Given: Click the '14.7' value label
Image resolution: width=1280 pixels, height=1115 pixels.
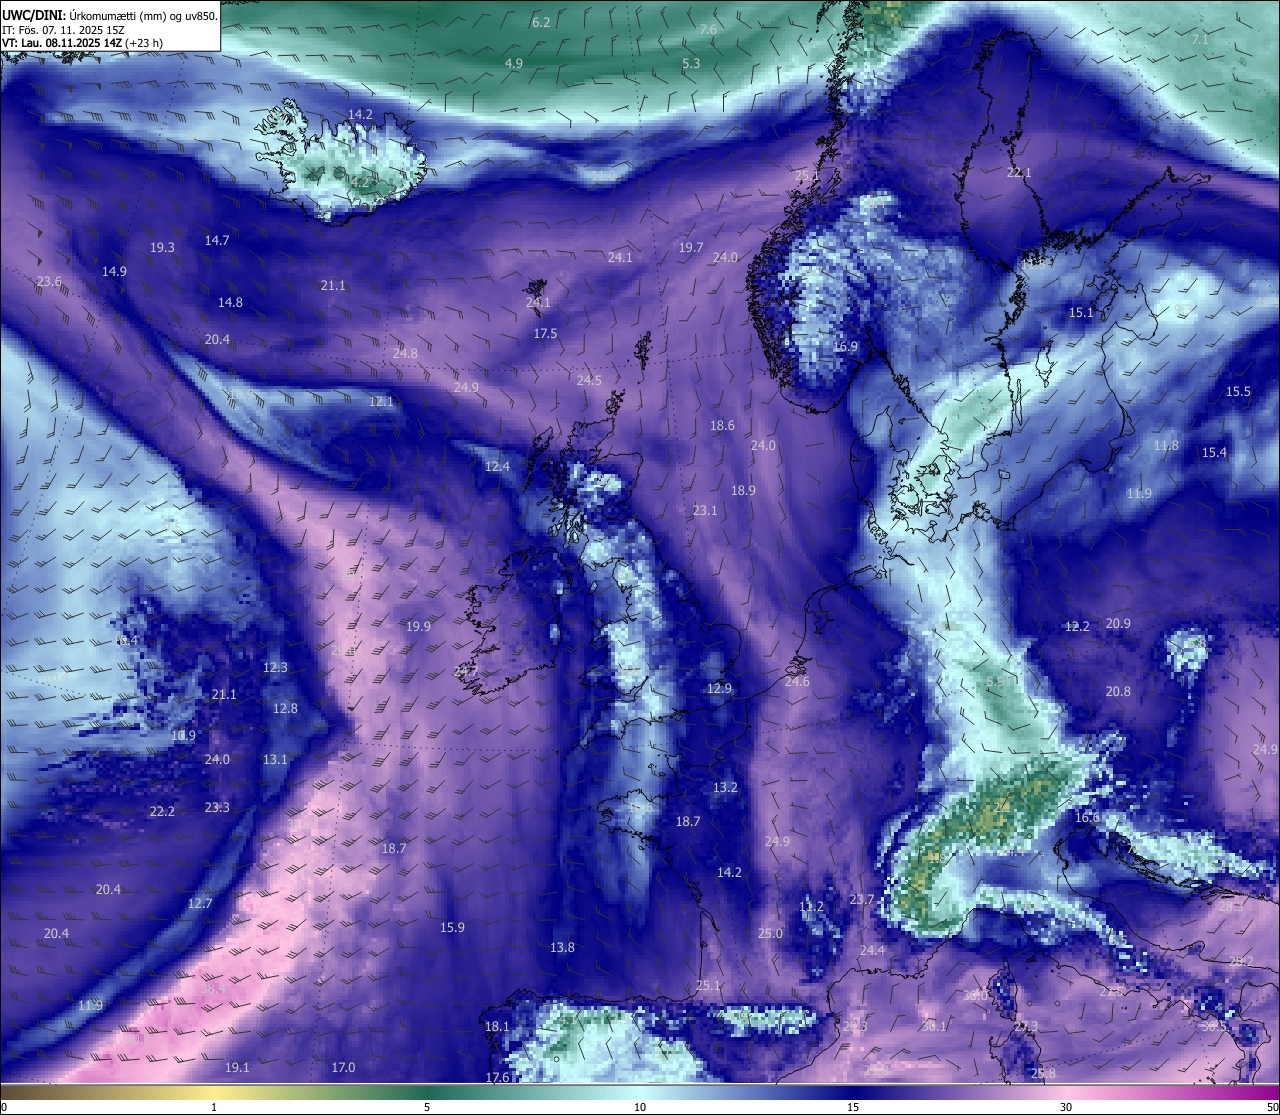Looking at the screenshot, I should [x=217, y=240].
